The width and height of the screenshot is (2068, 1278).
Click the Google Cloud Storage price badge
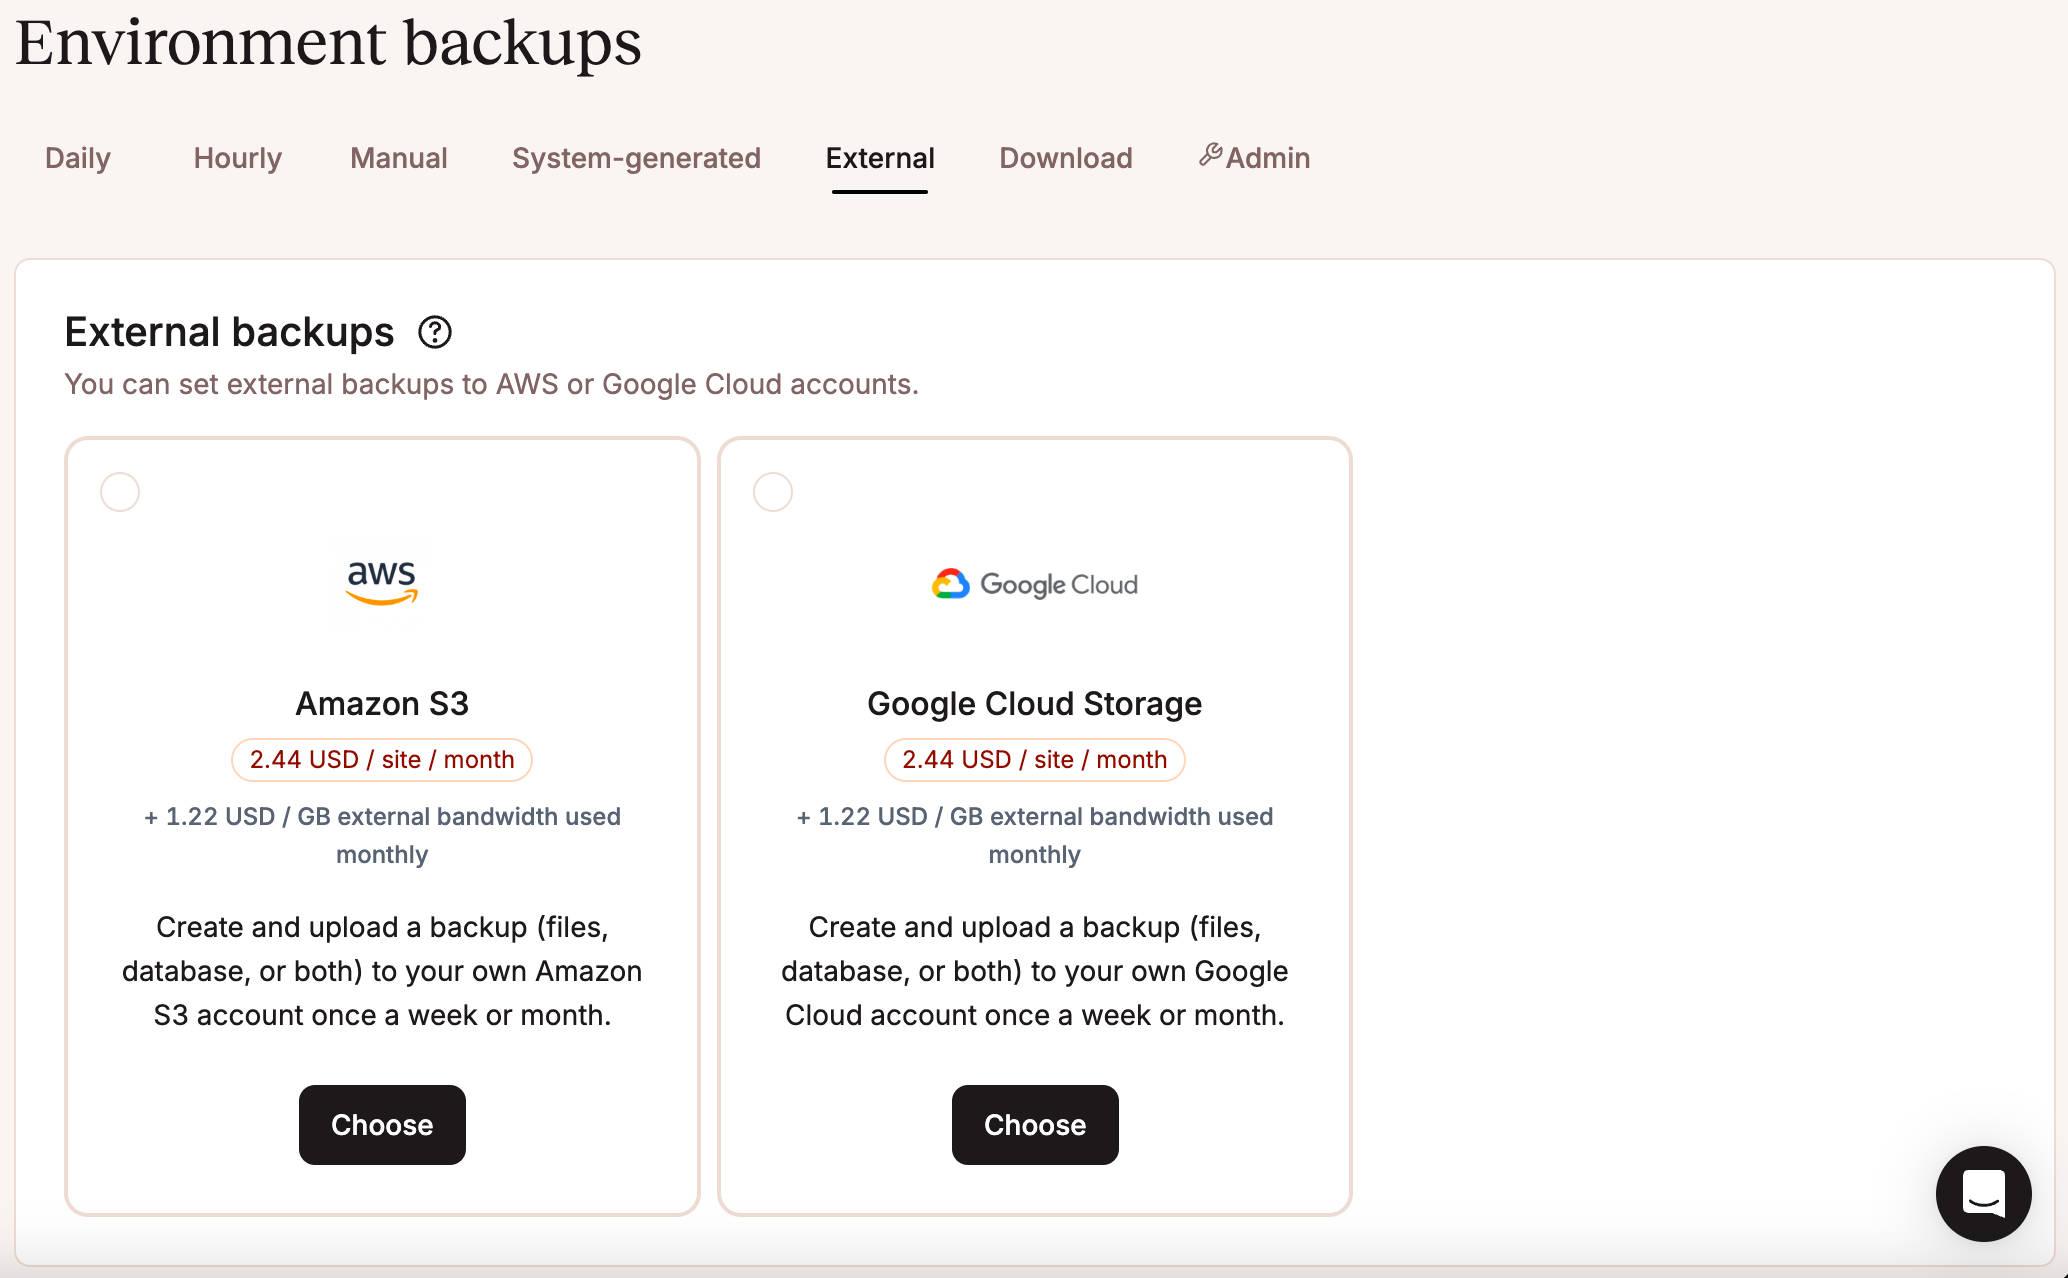[1034, 760]
